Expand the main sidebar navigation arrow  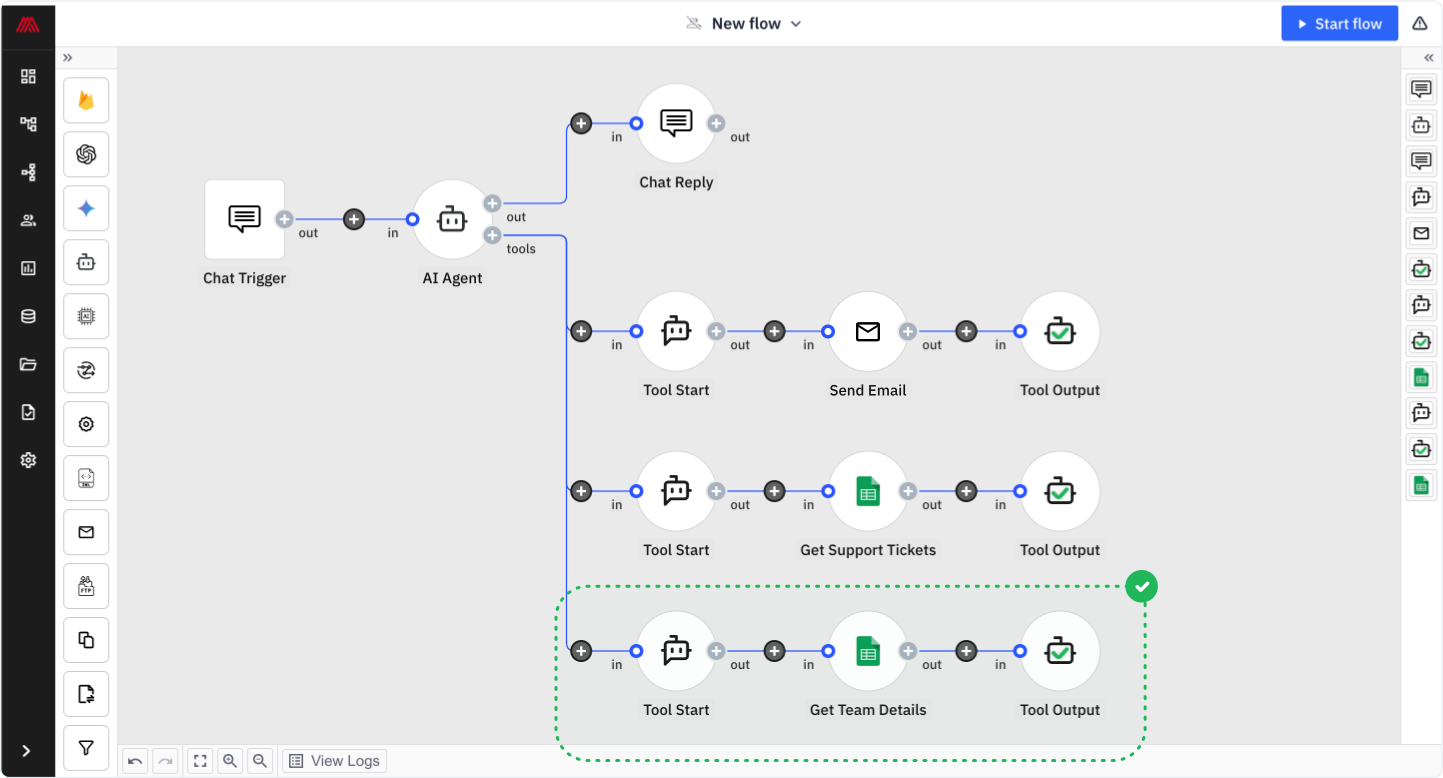(27, 751)
